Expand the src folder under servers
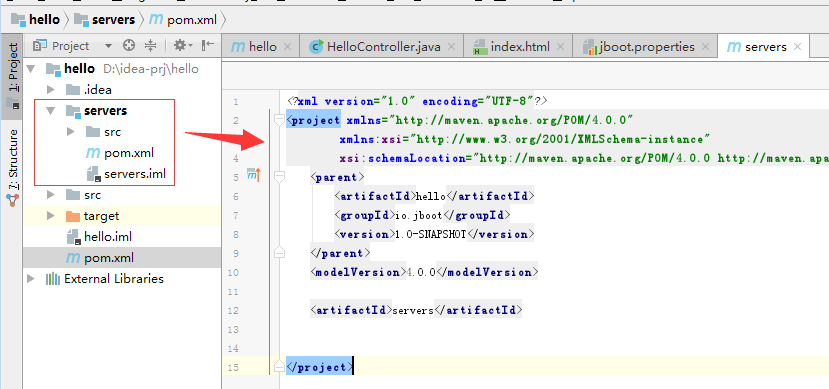The height and width of the screenshot is (389, 829). coord(70,132)
